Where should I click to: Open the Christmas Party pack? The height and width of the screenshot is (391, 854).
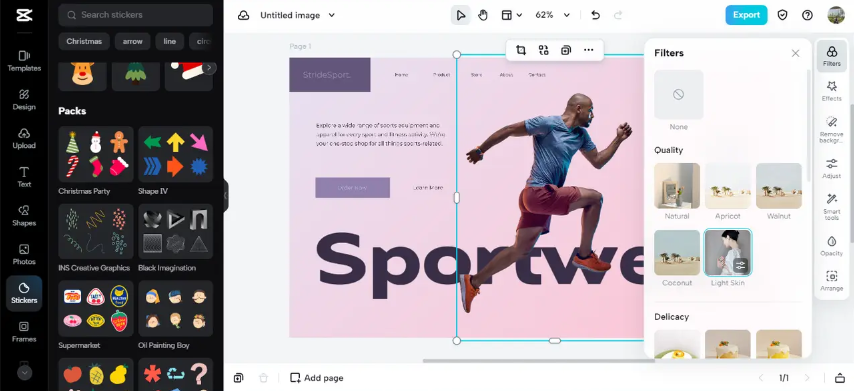96,154
